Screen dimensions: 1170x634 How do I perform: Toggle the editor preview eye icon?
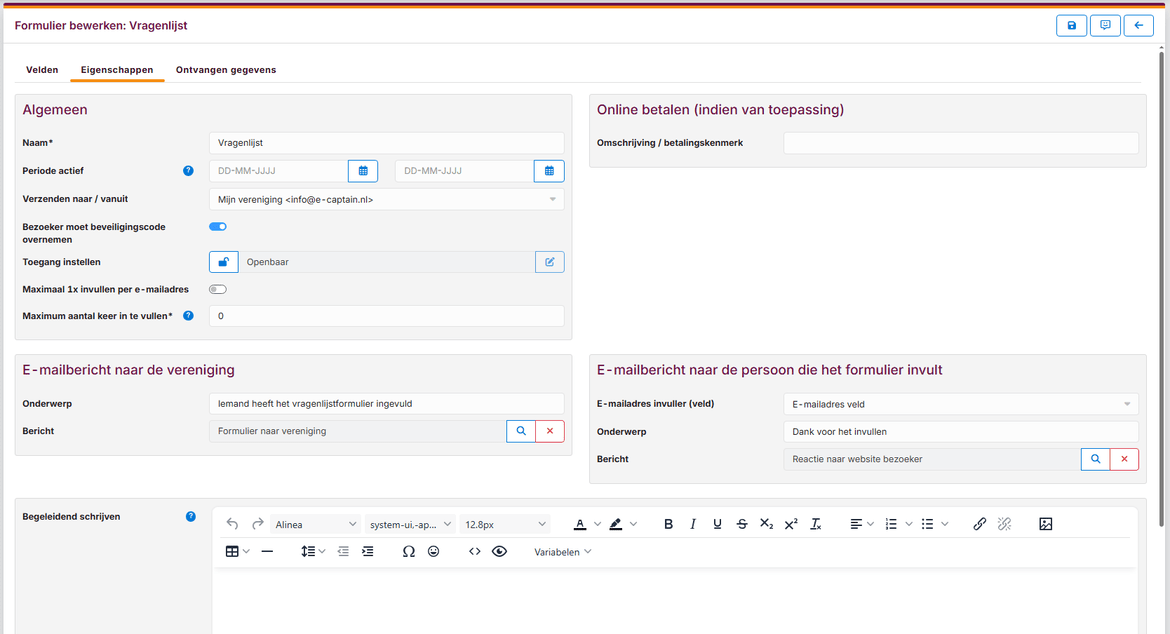click(499, 551)
